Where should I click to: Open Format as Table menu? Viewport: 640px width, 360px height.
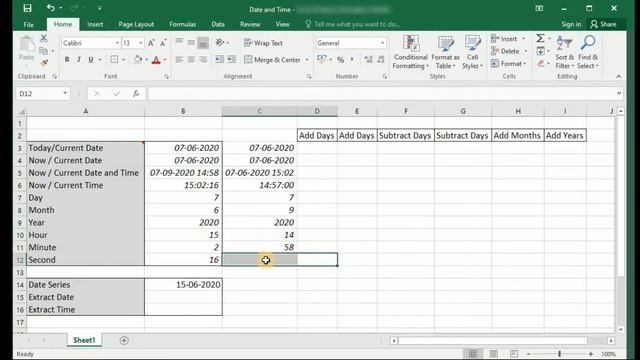click(445, 52)
